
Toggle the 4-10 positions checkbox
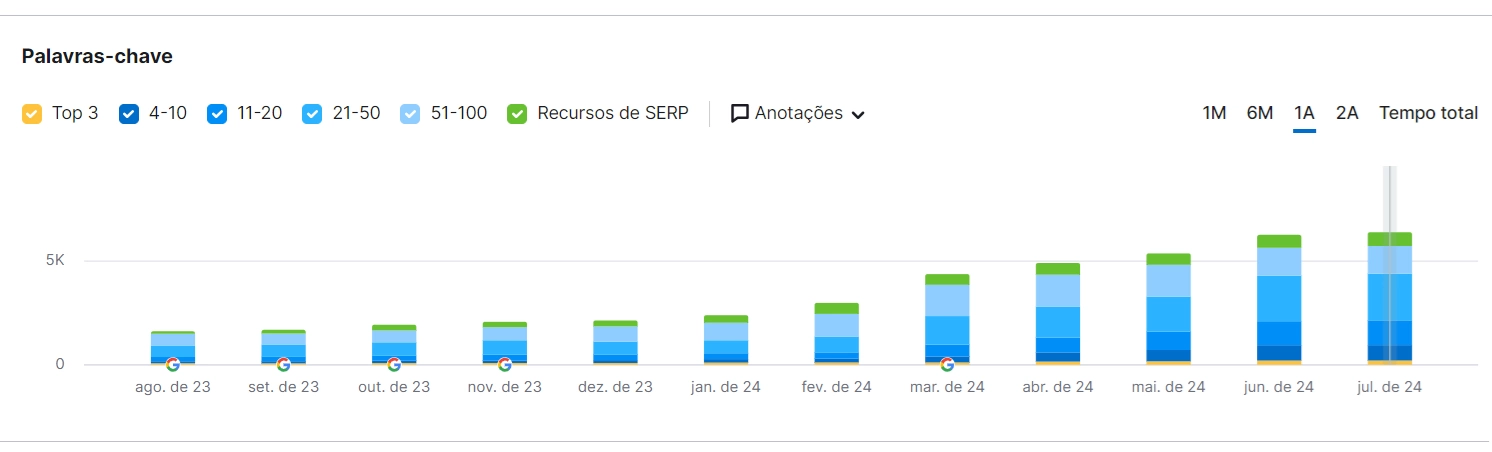129,114
